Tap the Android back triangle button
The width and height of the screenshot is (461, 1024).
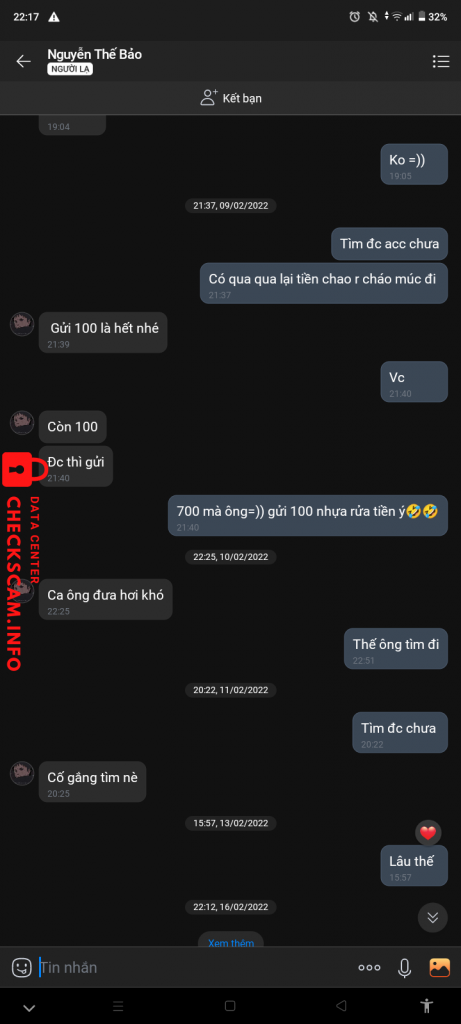pos(340,1006)
